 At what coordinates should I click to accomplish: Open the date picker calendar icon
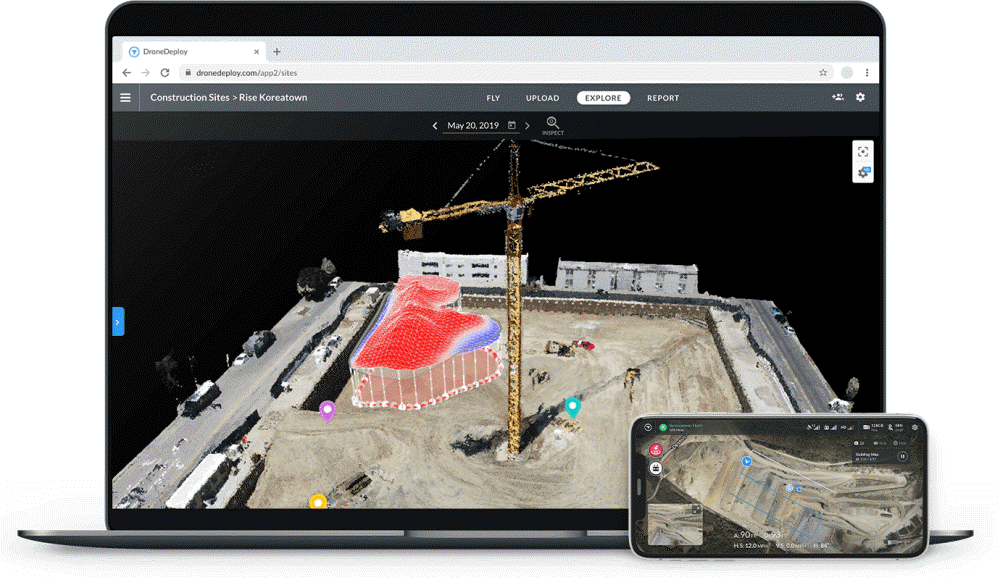(x=512, y=126)
